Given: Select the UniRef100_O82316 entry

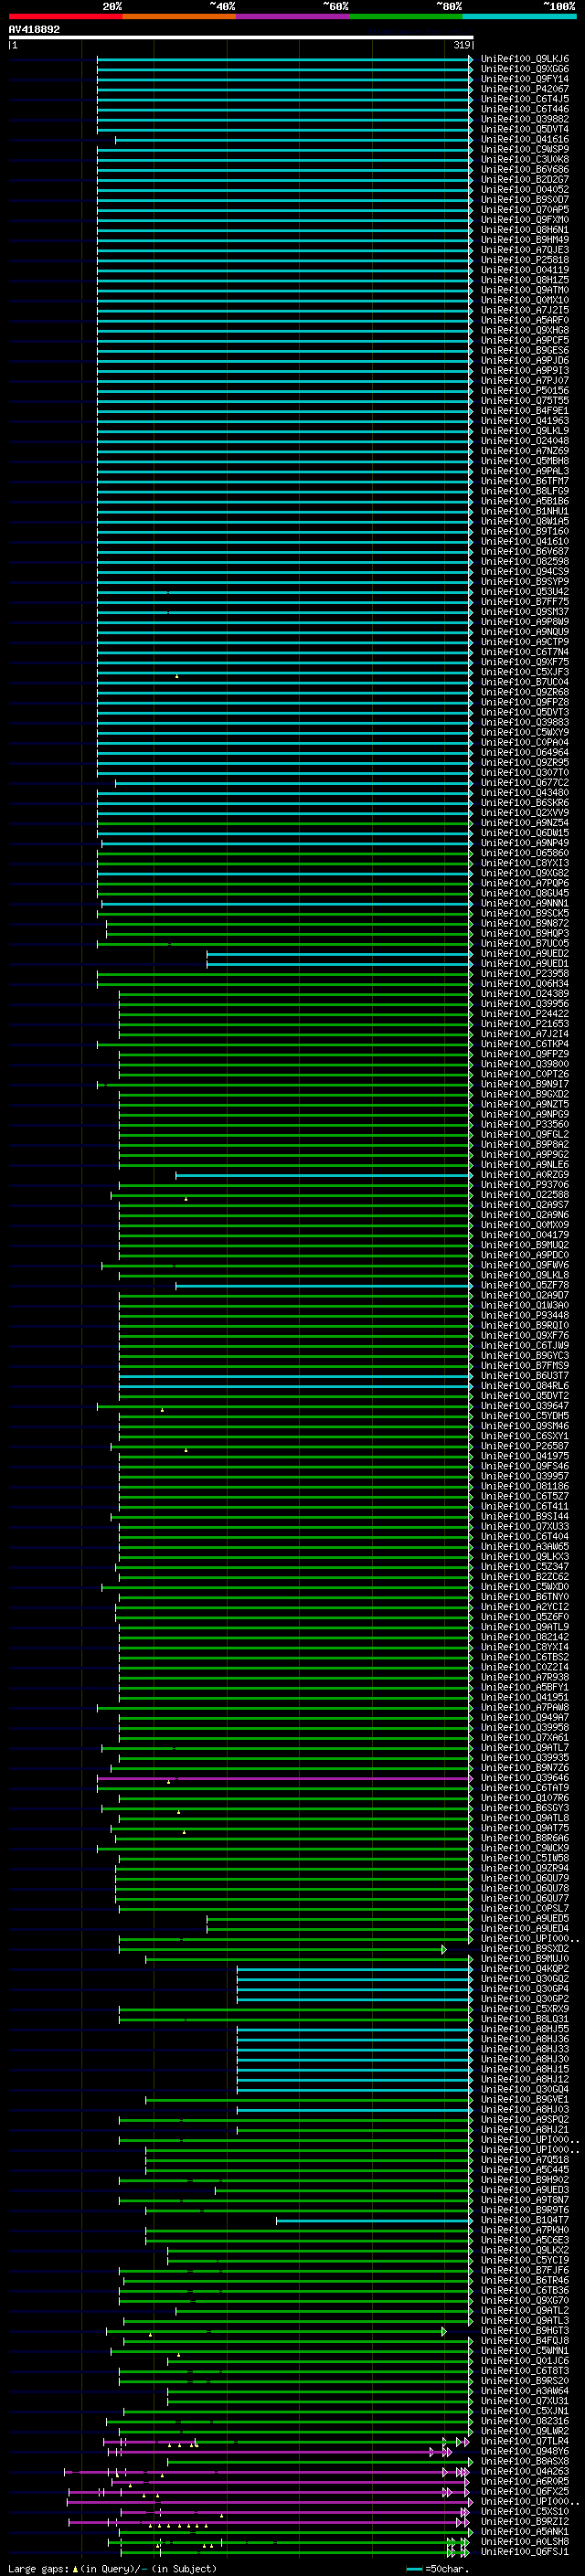Looking at the screenshot, I should 525,2421.
